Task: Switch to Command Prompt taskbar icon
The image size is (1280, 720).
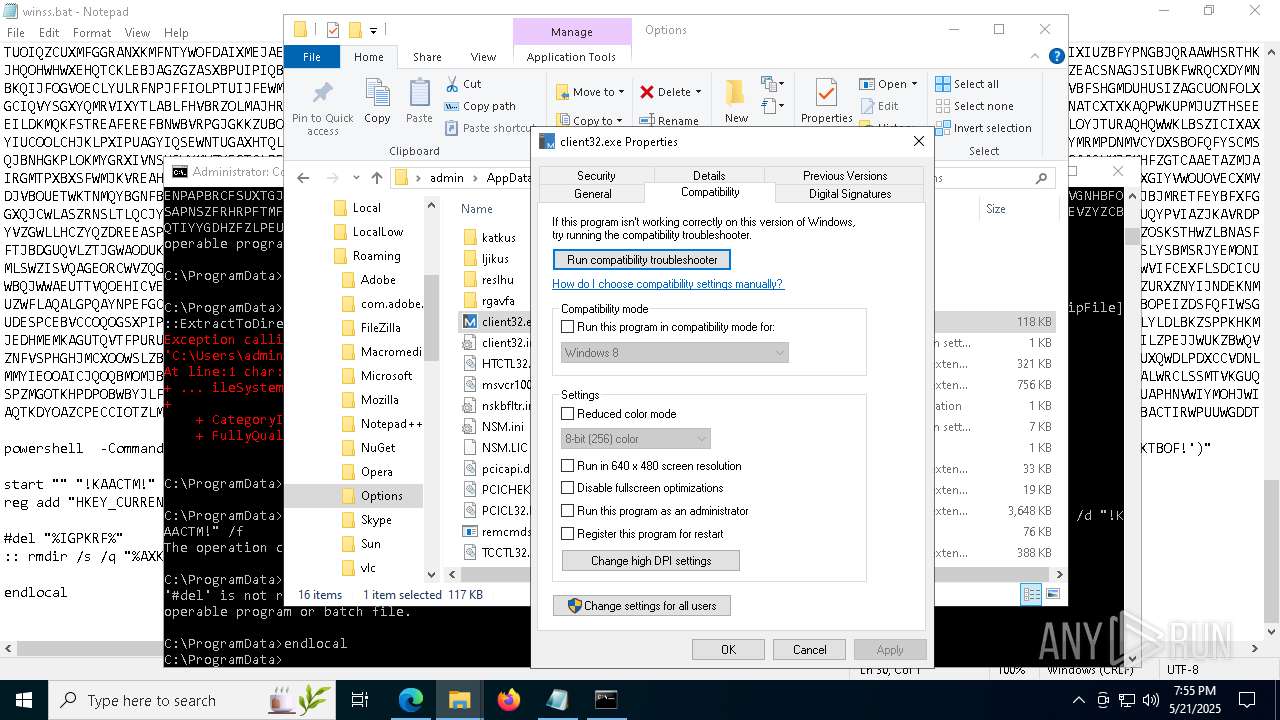Action: click(x=606, y=700)
